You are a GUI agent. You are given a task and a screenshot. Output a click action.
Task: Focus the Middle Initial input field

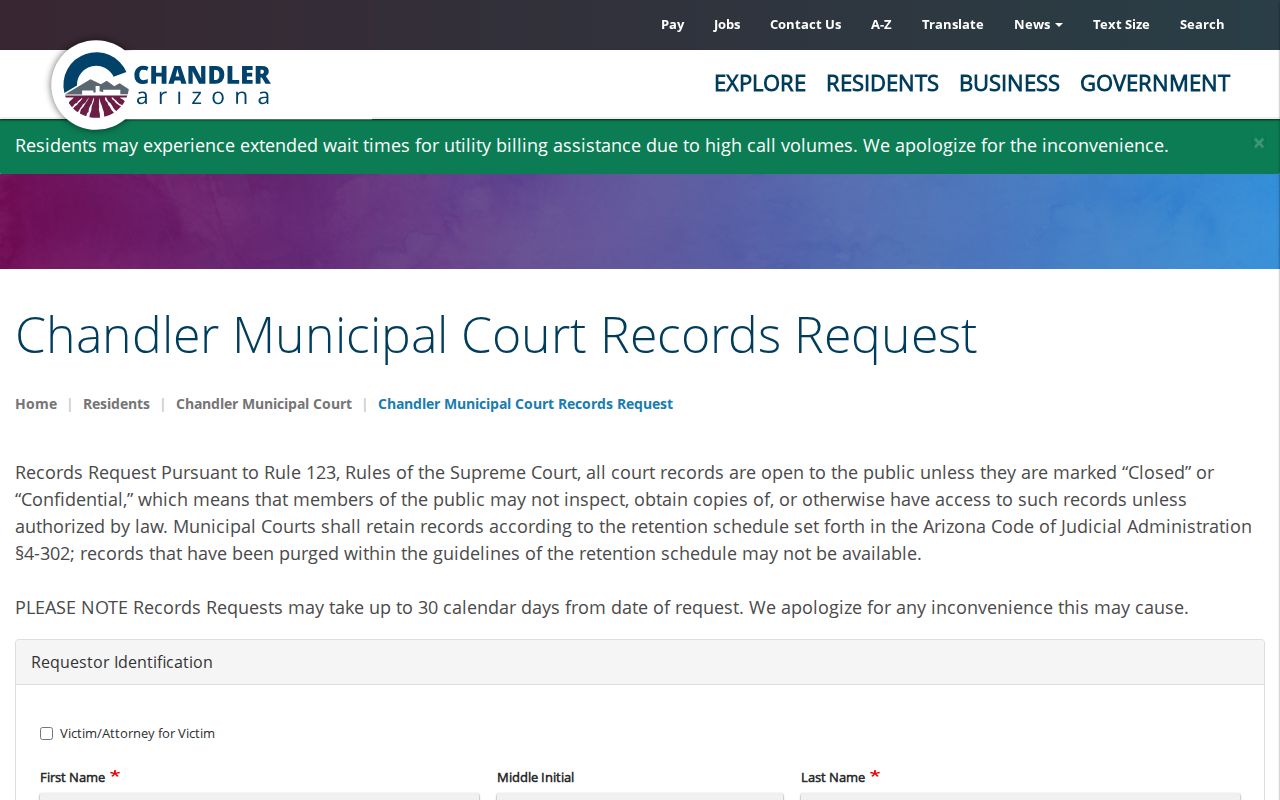(640, 797)
